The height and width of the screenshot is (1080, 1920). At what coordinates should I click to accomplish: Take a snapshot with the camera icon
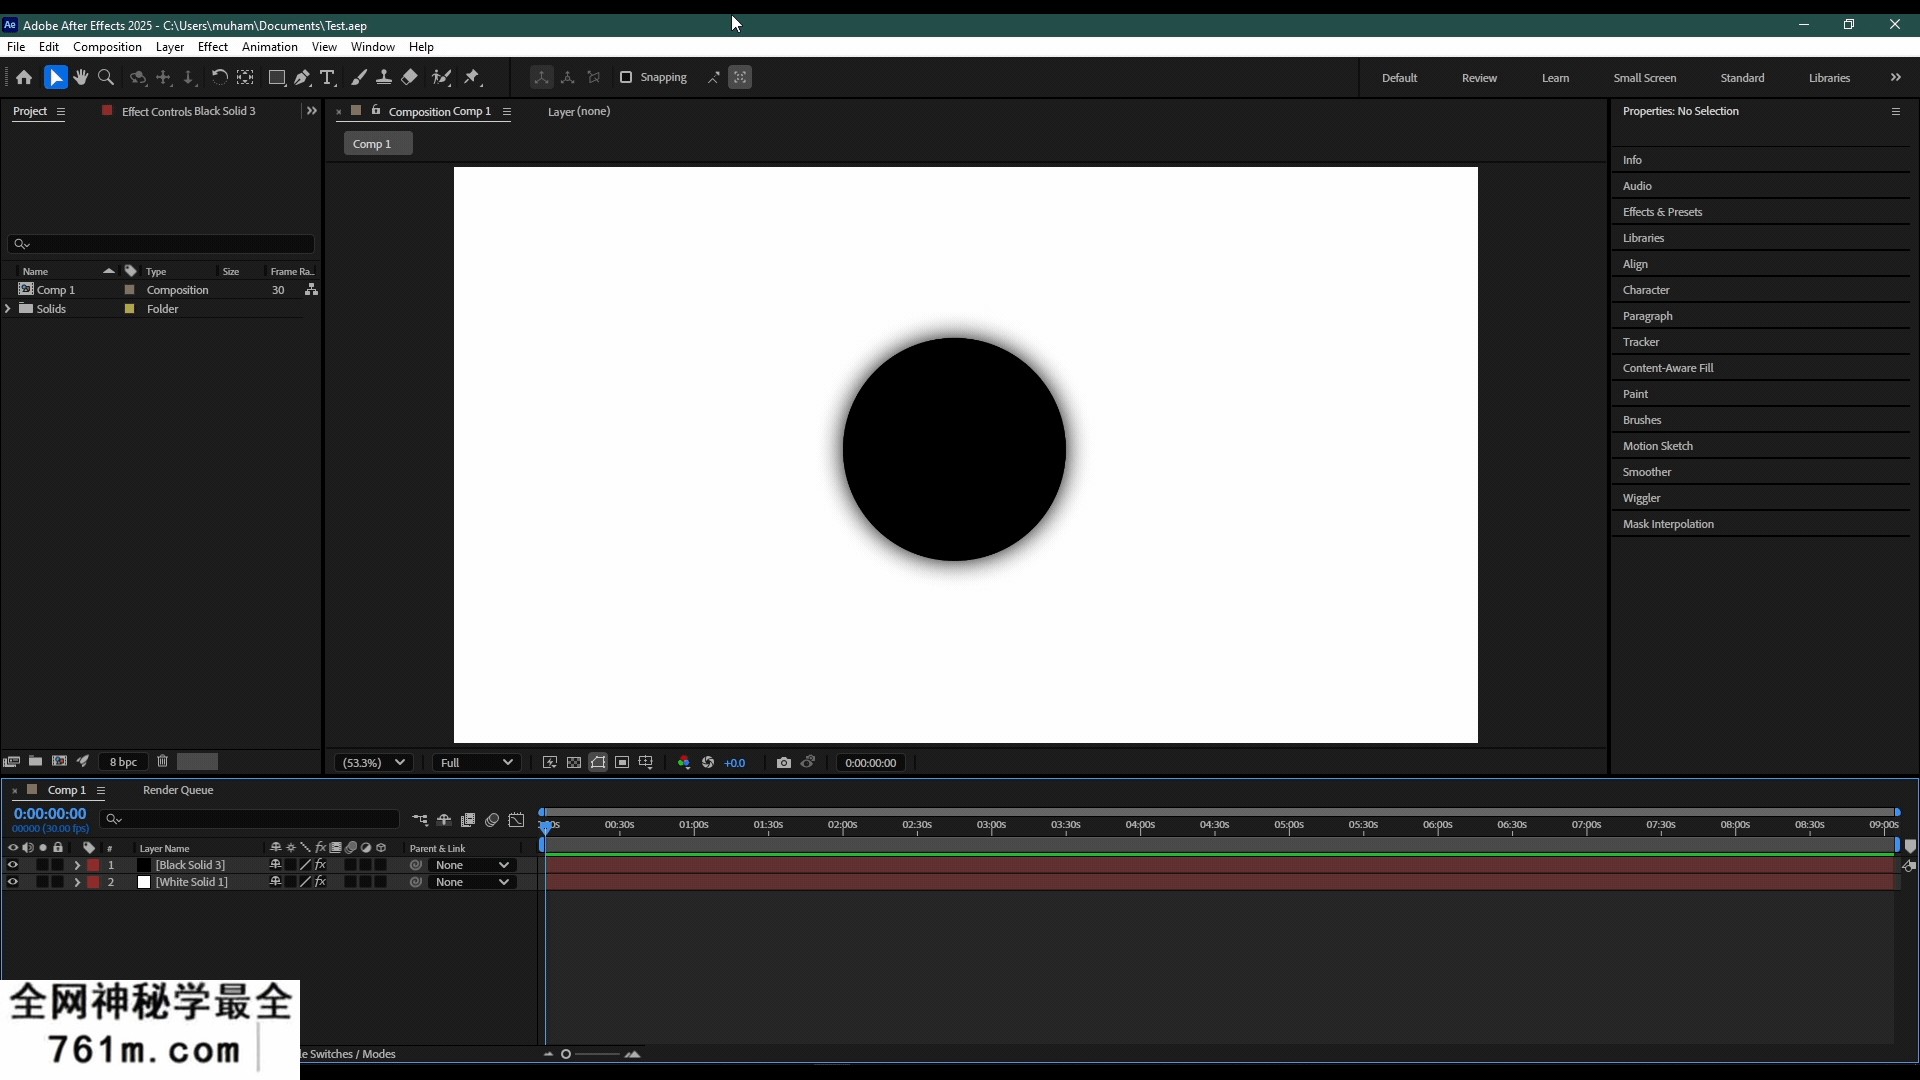pyautogui.click(x=784, y=762)
